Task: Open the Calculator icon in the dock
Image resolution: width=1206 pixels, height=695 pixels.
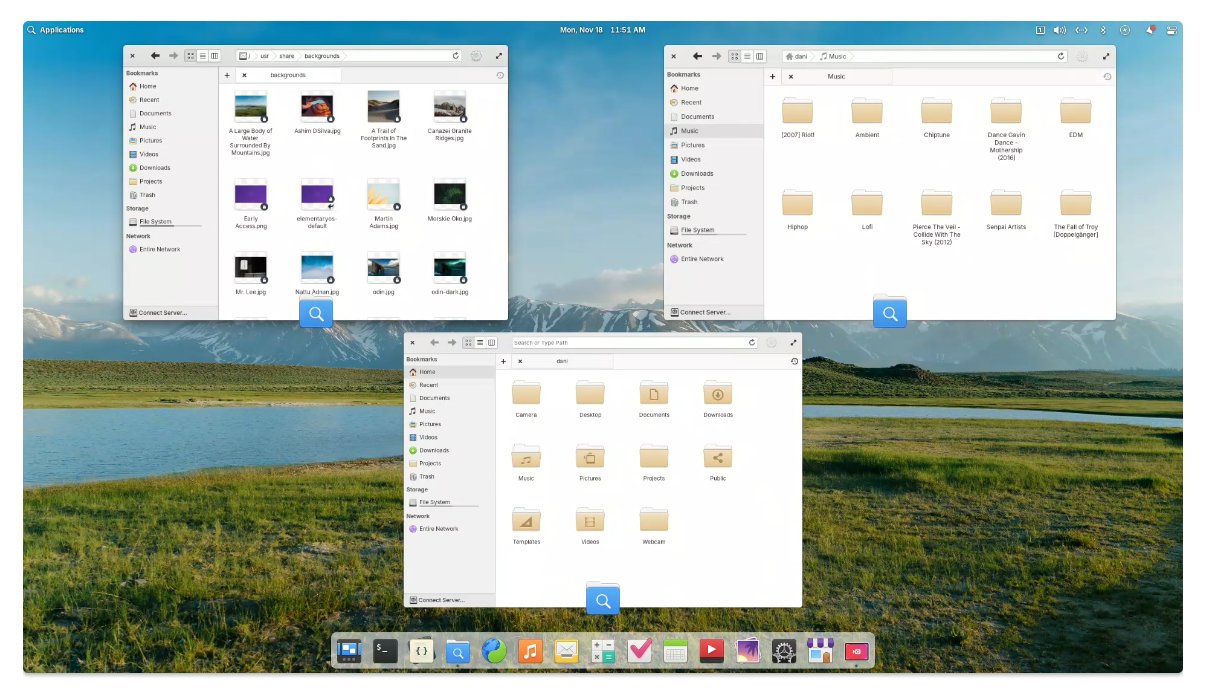Action: (602, 651)
